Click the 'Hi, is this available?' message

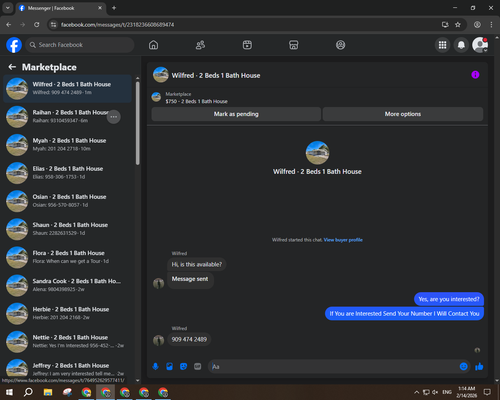pos(196,265)
